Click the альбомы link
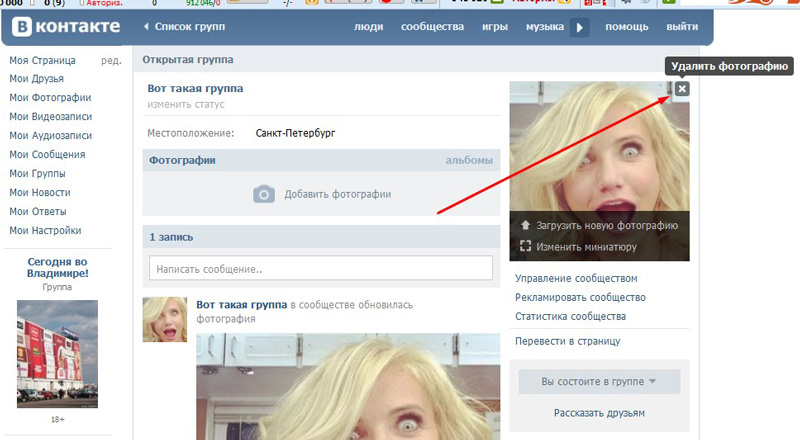 469,160
